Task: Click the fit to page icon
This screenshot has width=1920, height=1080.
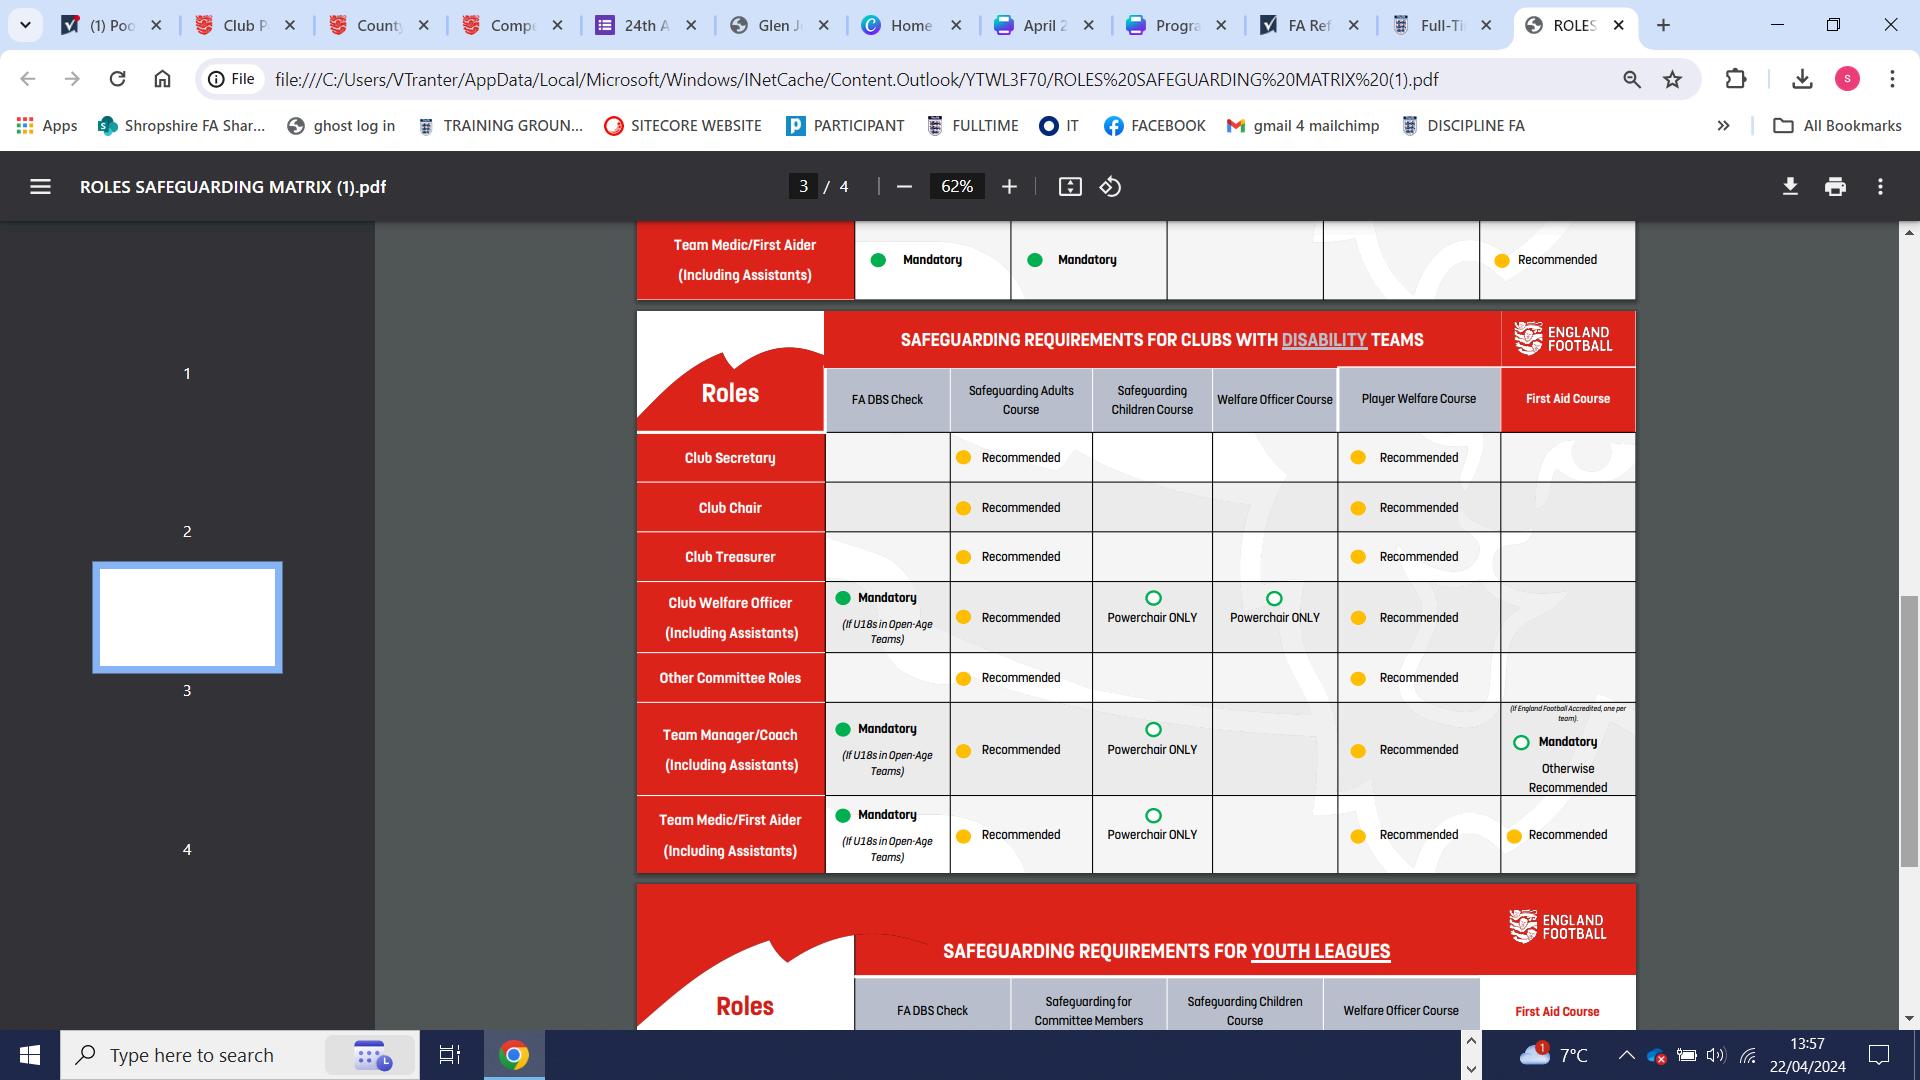Action: pyautogui.click(x=1070, y=187)
